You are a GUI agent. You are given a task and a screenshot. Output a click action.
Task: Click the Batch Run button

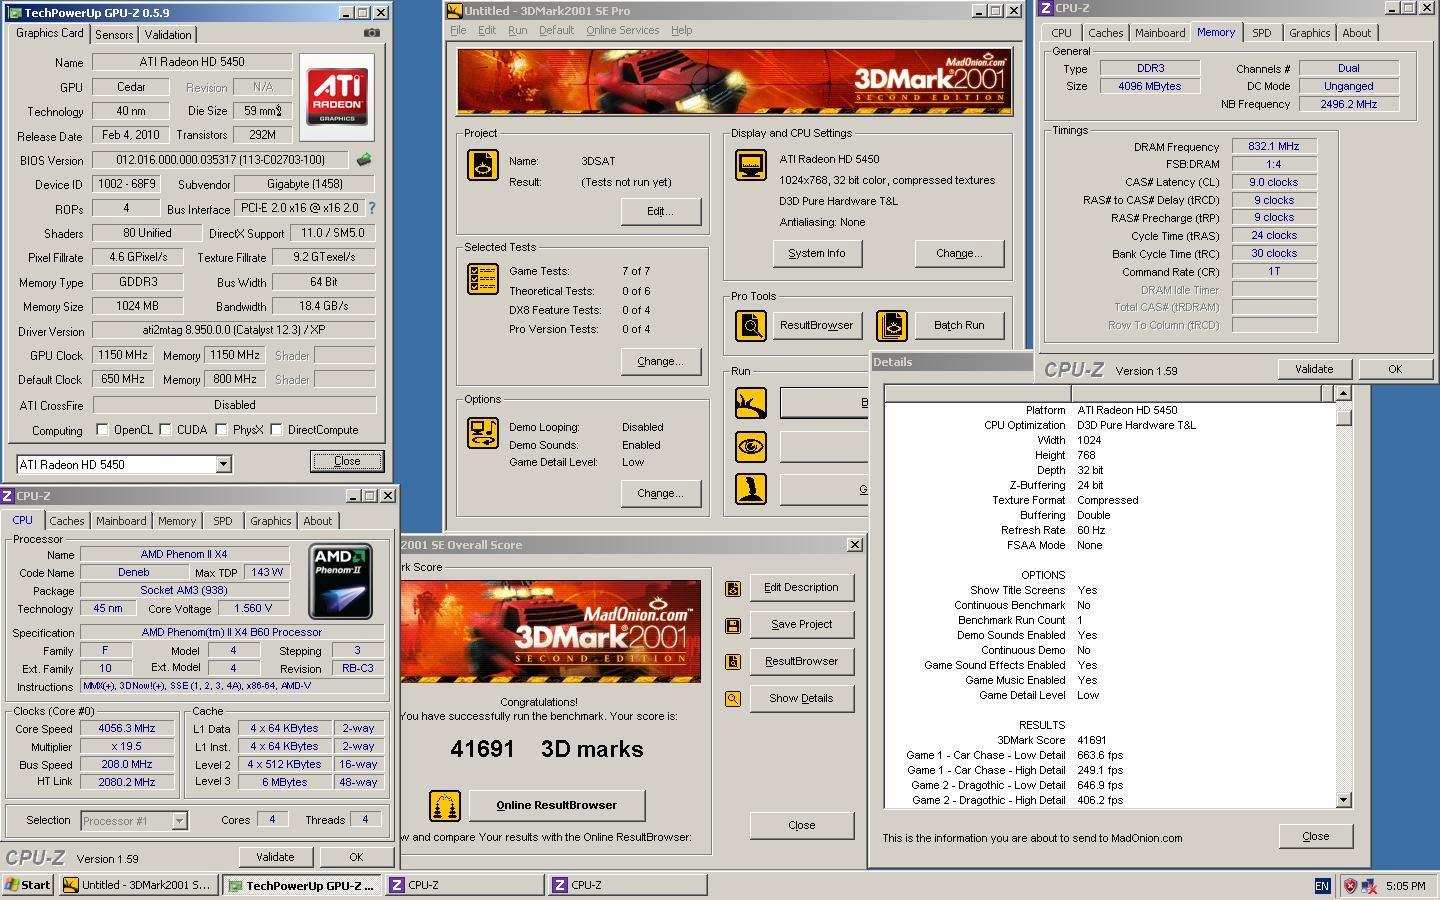tap(959, 325)
